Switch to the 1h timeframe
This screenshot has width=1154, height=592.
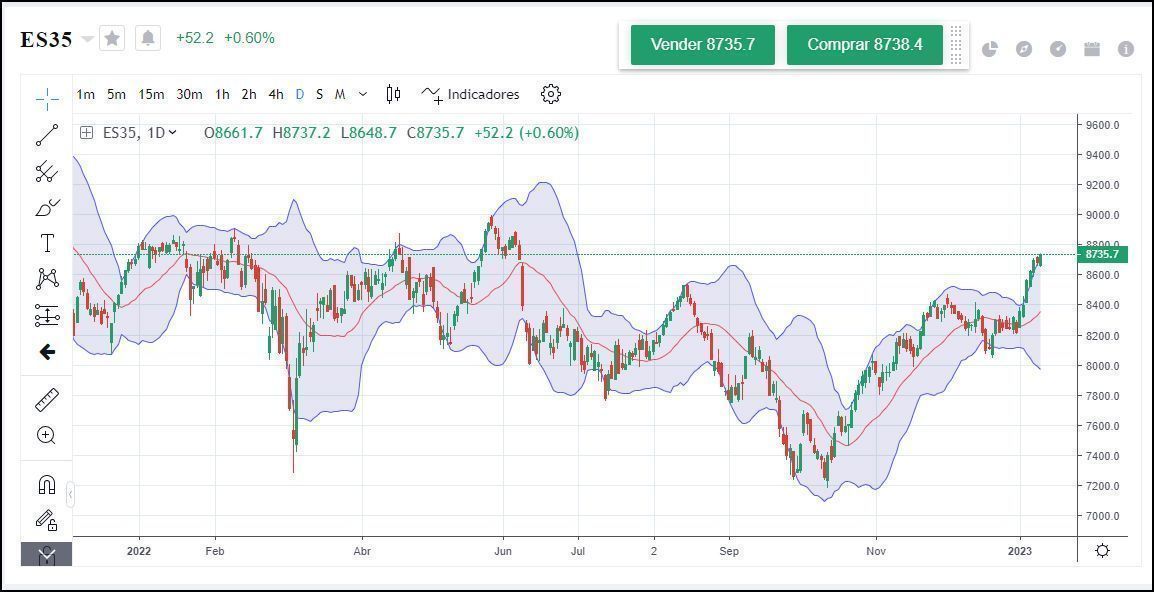222,94
